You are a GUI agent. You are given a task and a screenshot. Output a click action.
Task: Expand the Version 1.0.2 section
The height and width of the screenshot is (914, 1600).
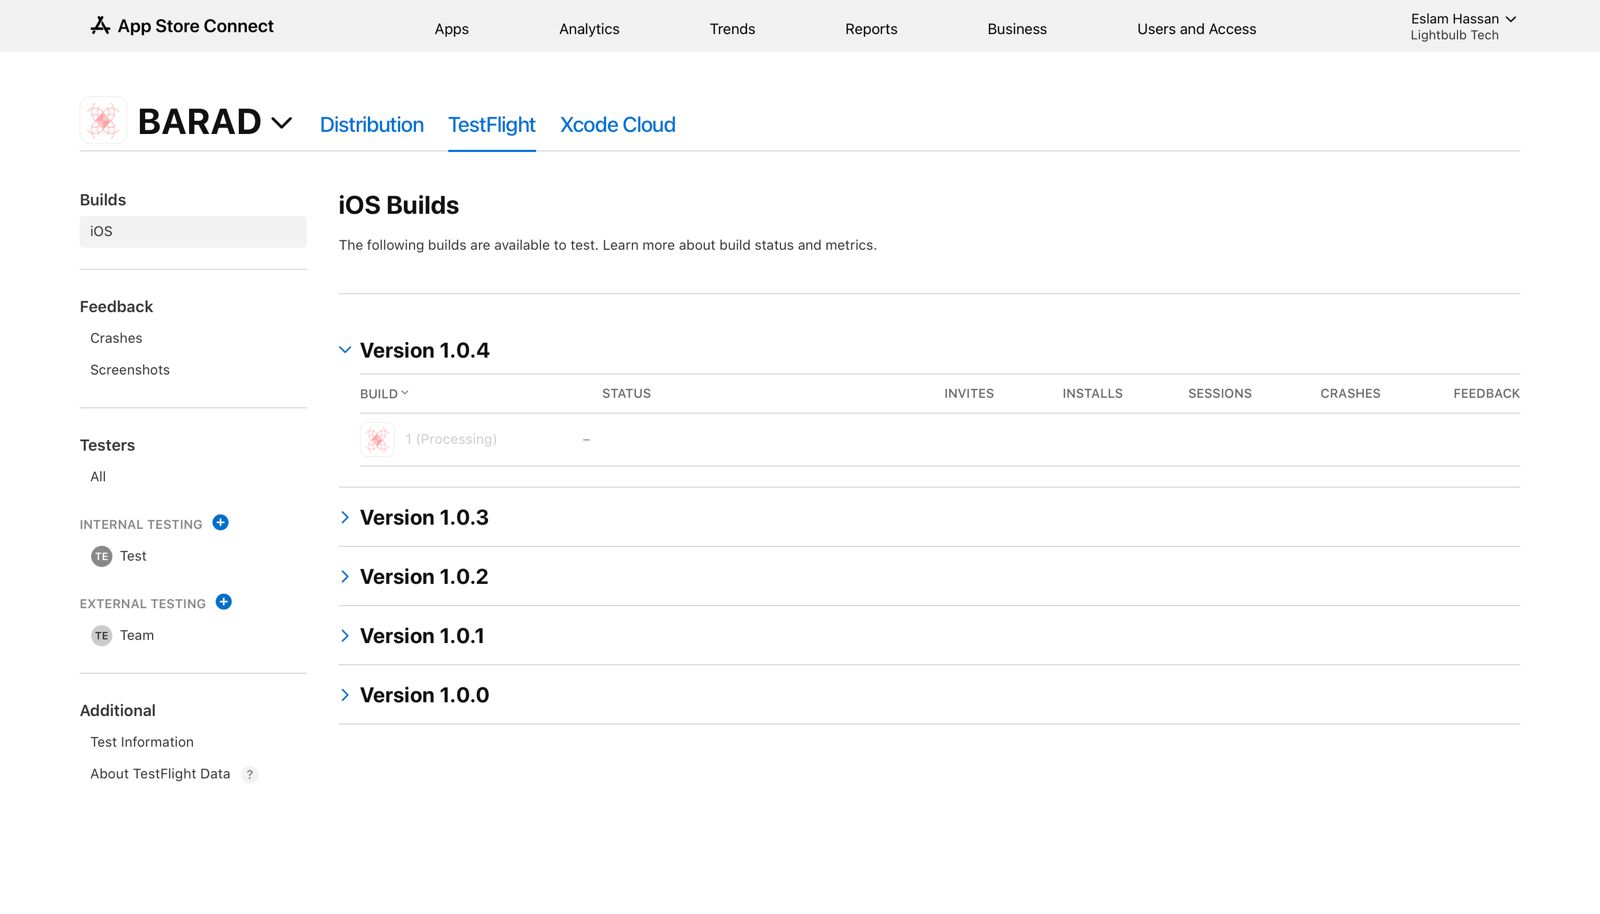(345, 576)
